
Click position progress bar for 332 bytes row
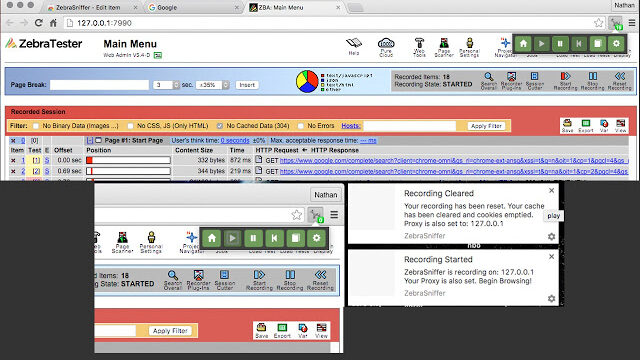tap(128, 160)
